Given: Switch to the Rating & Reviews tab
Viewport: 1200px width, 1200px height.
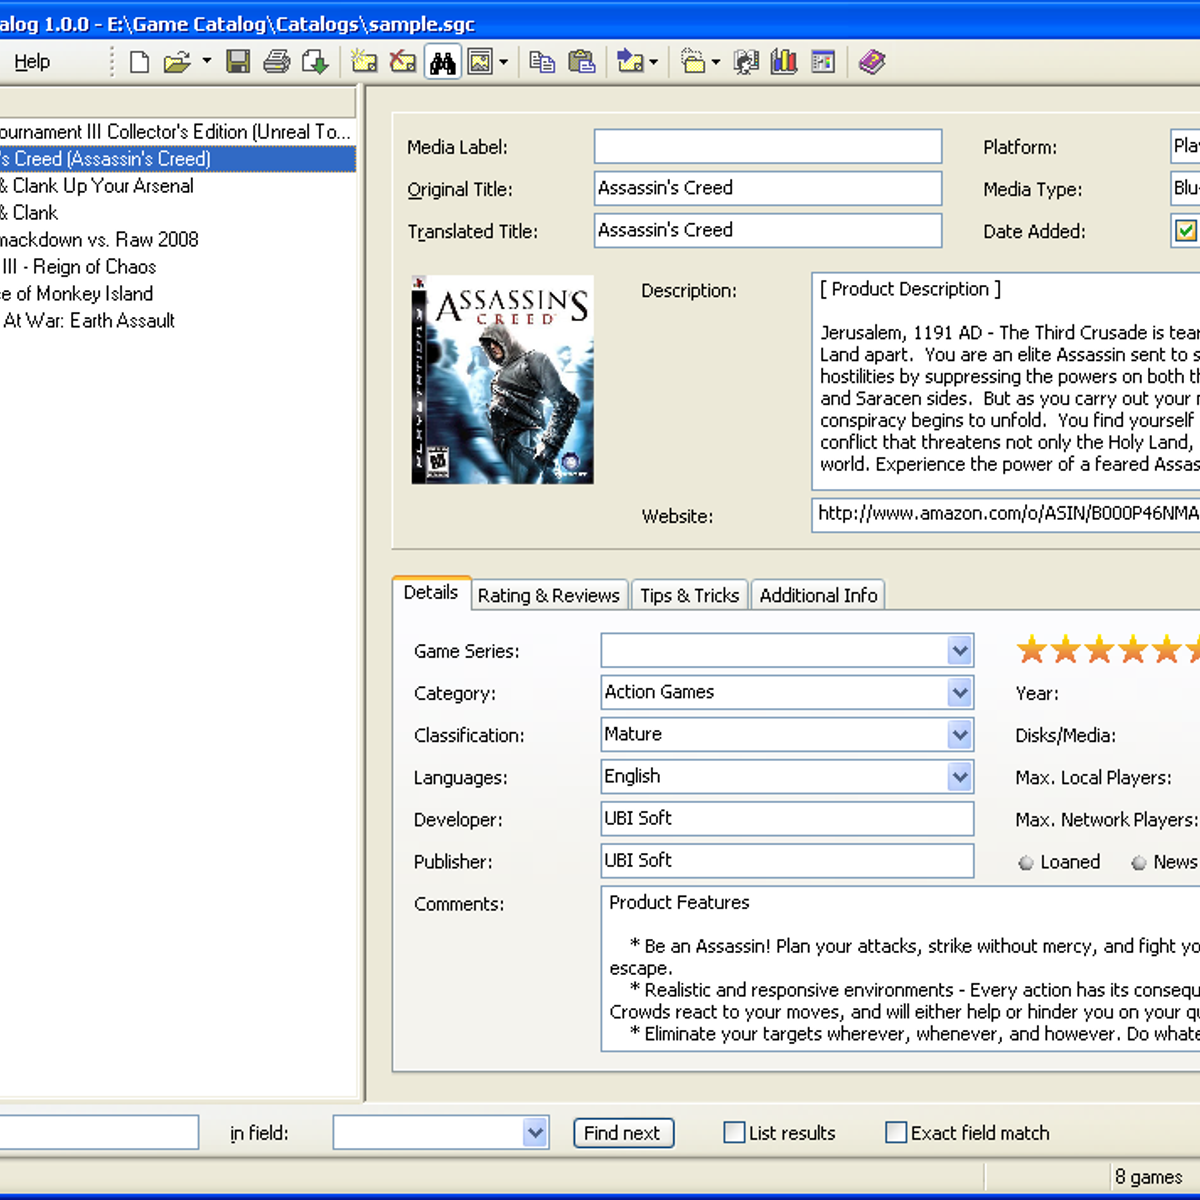Looking at the screenshot, I should click(x=549, y=595).
